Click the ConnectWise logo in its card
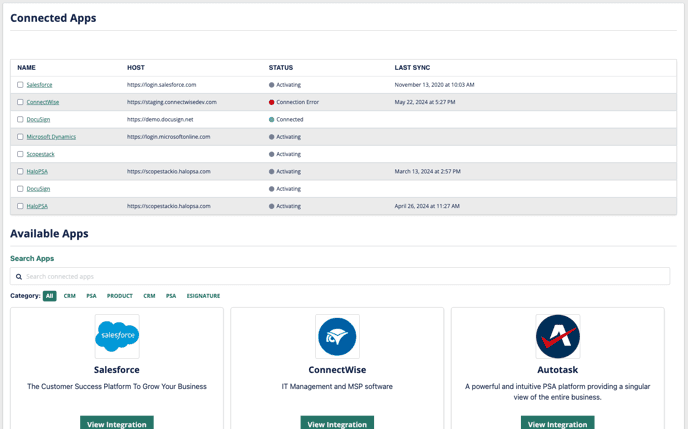The height and width of the screenshot is (429, 688). click(337, 336)
